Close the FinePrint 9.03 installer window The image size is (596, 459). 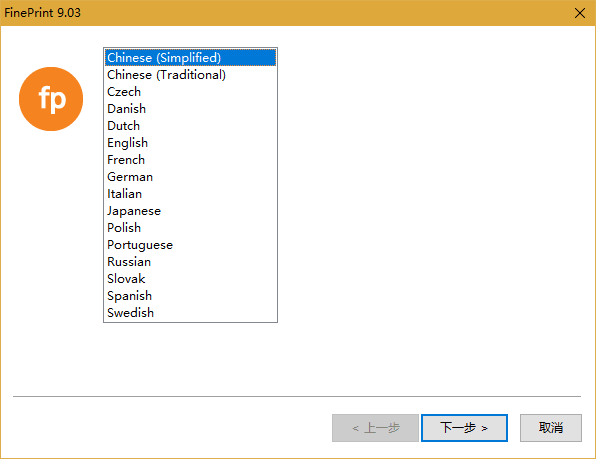pyautogui.click(x=580, y=13)
